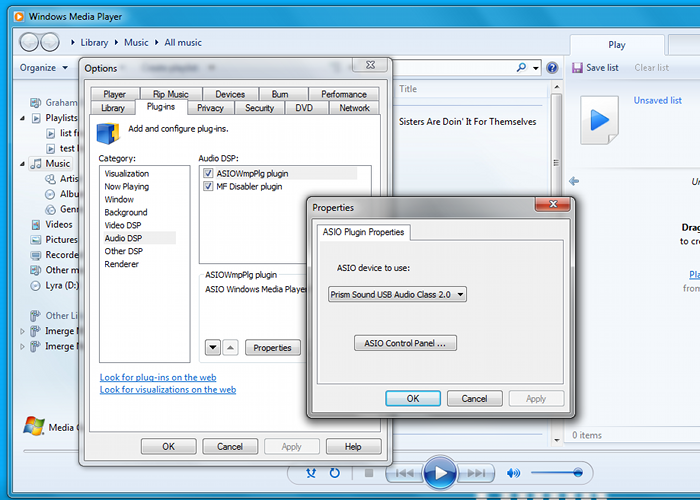Click the Save list floppy disk icon
The height and width of the screenshot is (500, 700).
(x=577, y=68)
